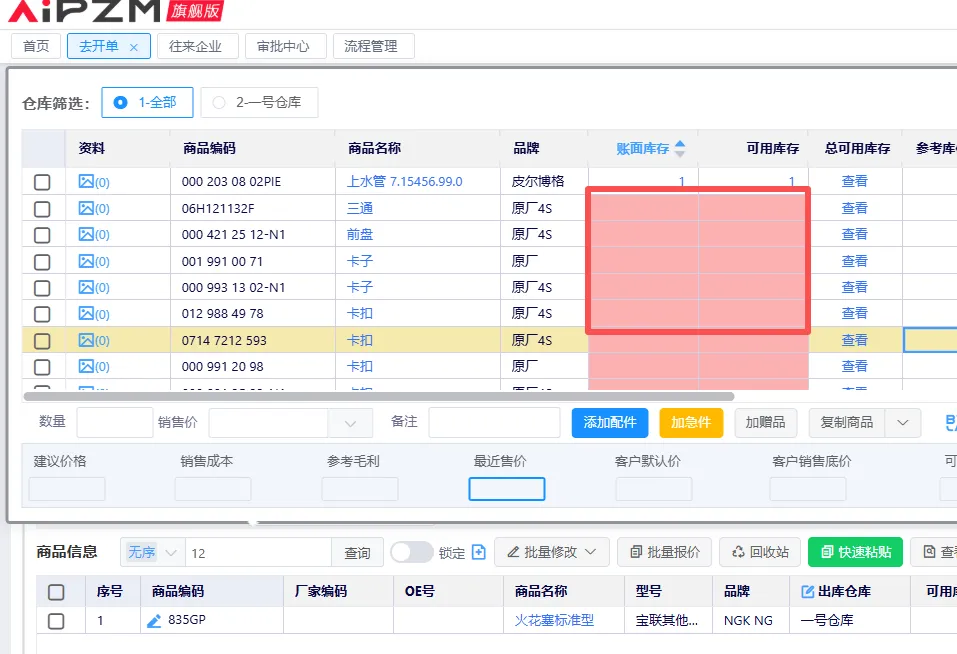Open the 无序 sort dropdown

pyautogui.click(x=151, y=552)
